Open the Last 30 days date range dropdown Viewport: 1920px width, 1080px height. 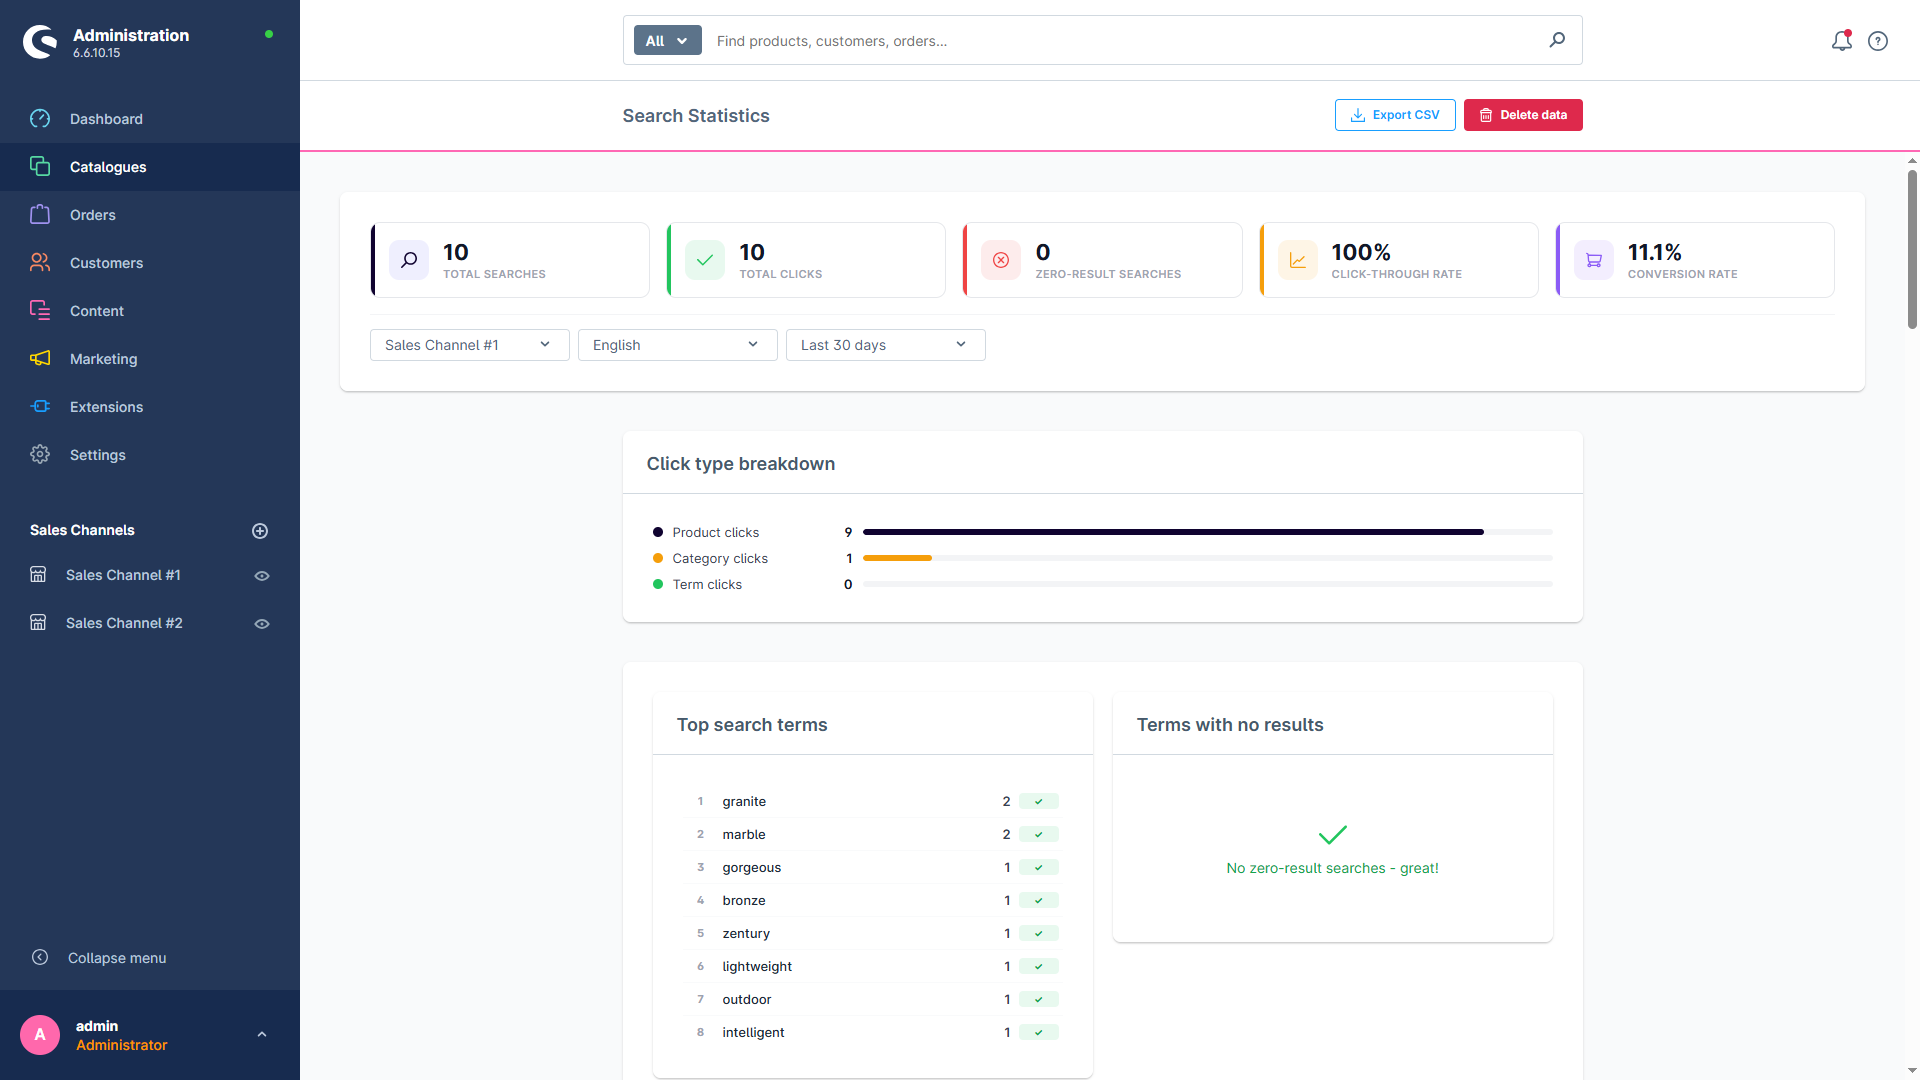tap(886, 345)
